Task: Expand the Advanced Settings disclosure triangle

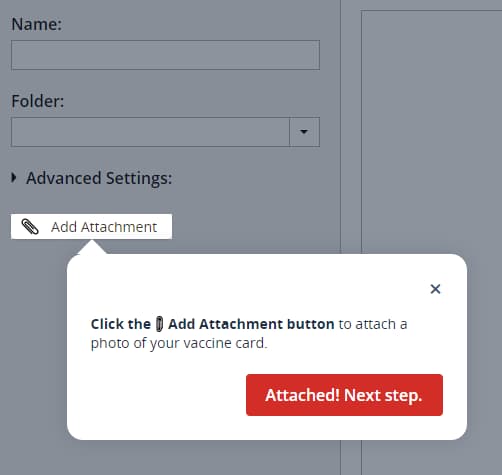Action: pyautogui.click(x=14, y=178)
